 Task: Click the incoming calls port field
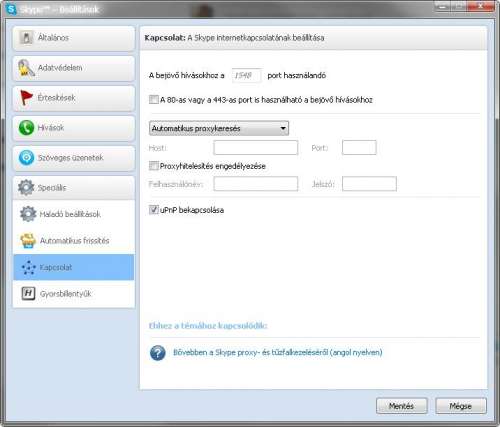click(246, 76)
